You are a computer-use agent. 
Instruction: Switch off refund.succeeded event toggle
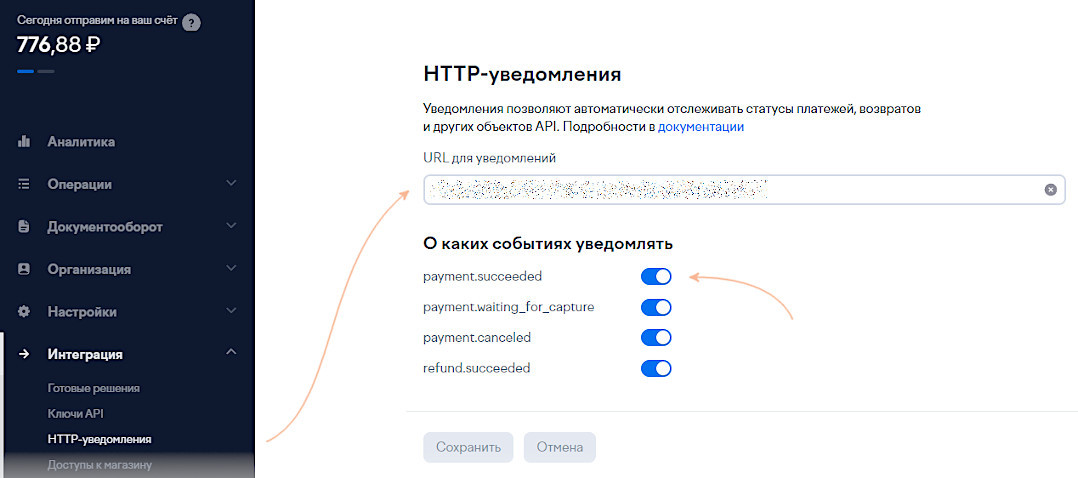[x=656, y=369]
